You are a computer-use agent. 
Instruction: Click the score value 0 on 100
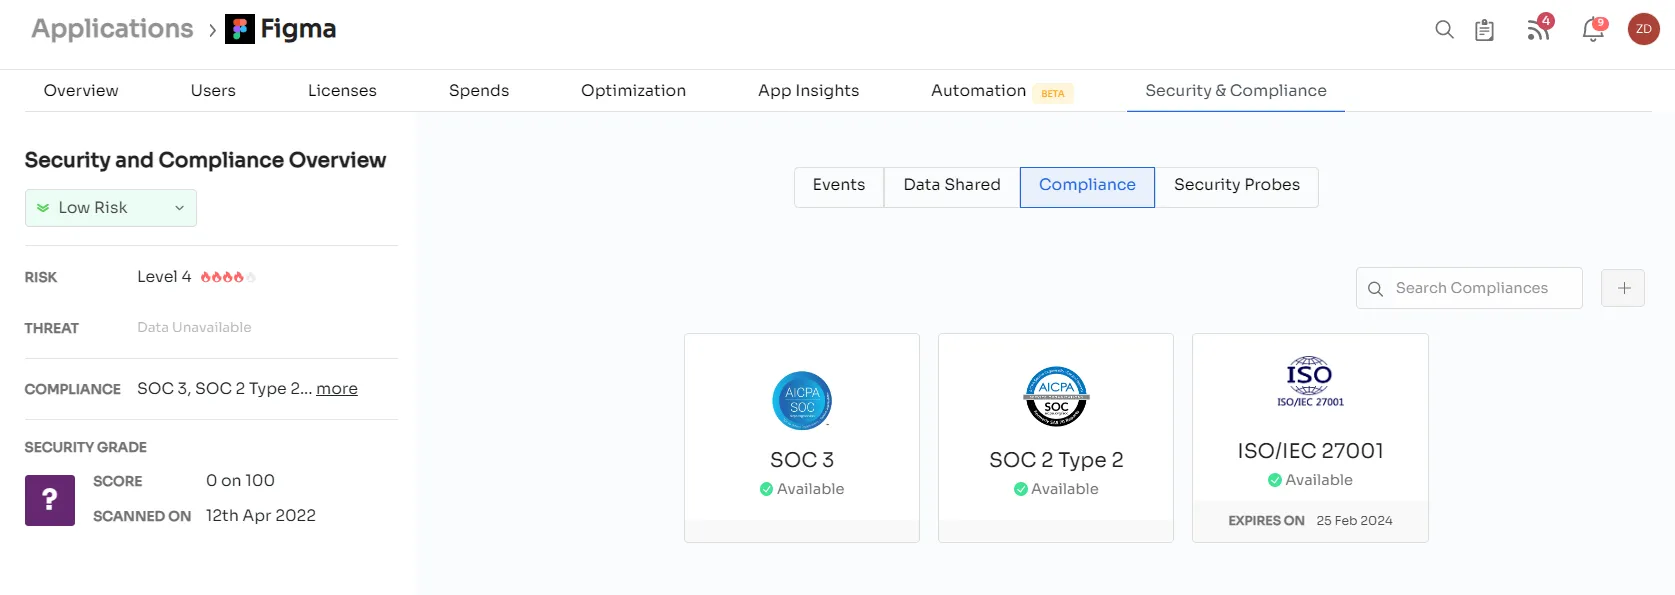pyautogui.click(x=240, y=481)
